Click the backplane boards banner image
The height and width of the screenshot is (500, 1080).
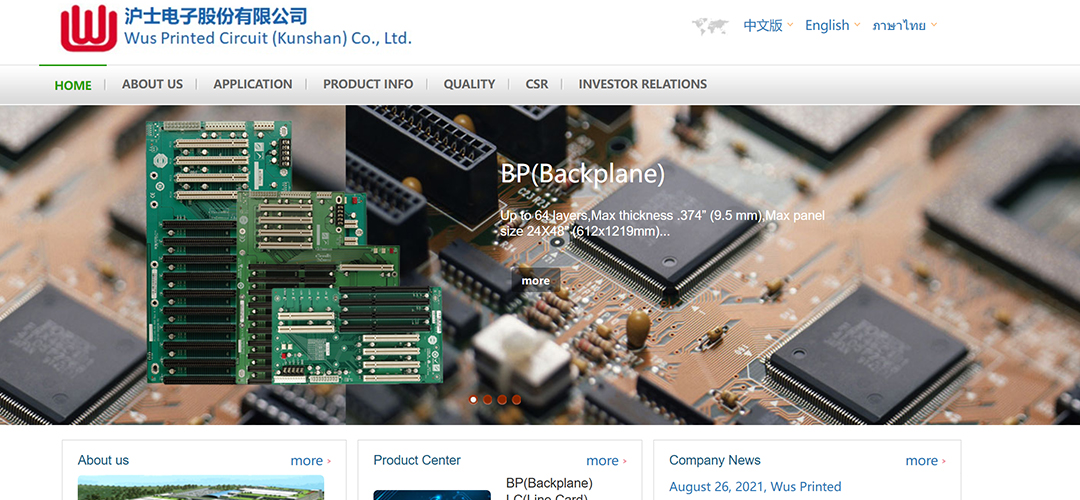coord(294,252)
